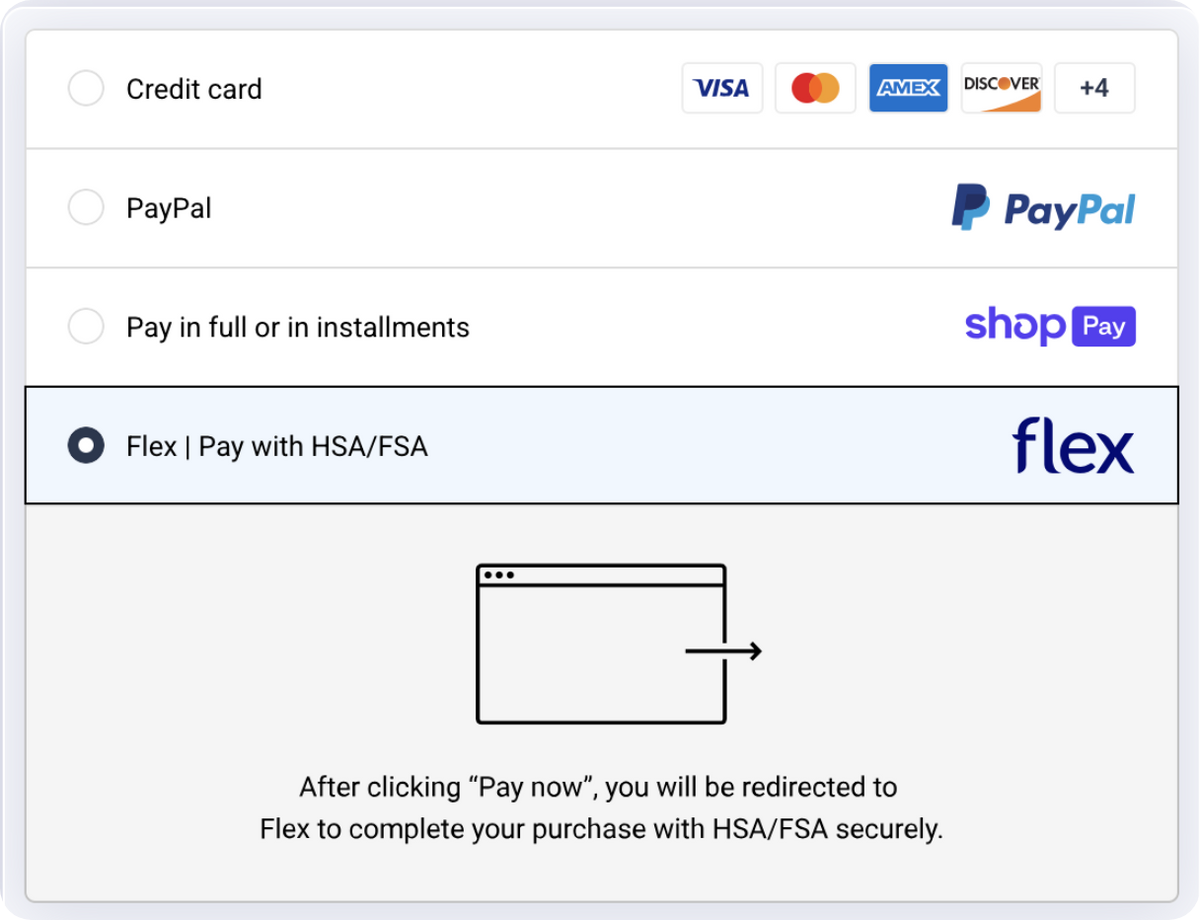This screenshot has width=1200, height=920.
Task: Click "Pay in full or in installments" label
Action: (x=298, y=327)
